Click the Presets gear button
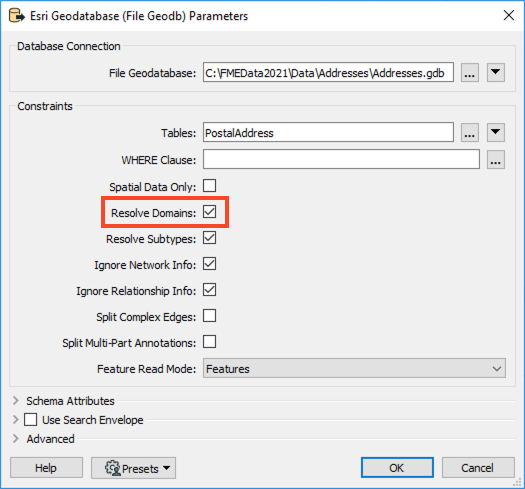The image size is (525, 489). (133, 468)
